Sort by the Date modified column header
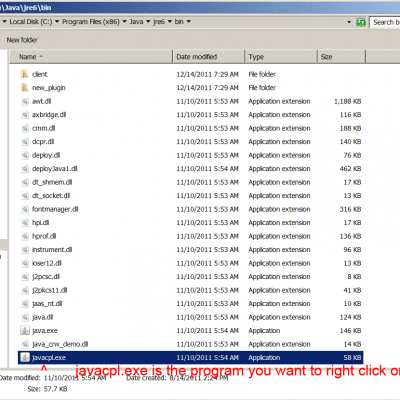This screenshot has height=400, width=400. coord(209,57)
